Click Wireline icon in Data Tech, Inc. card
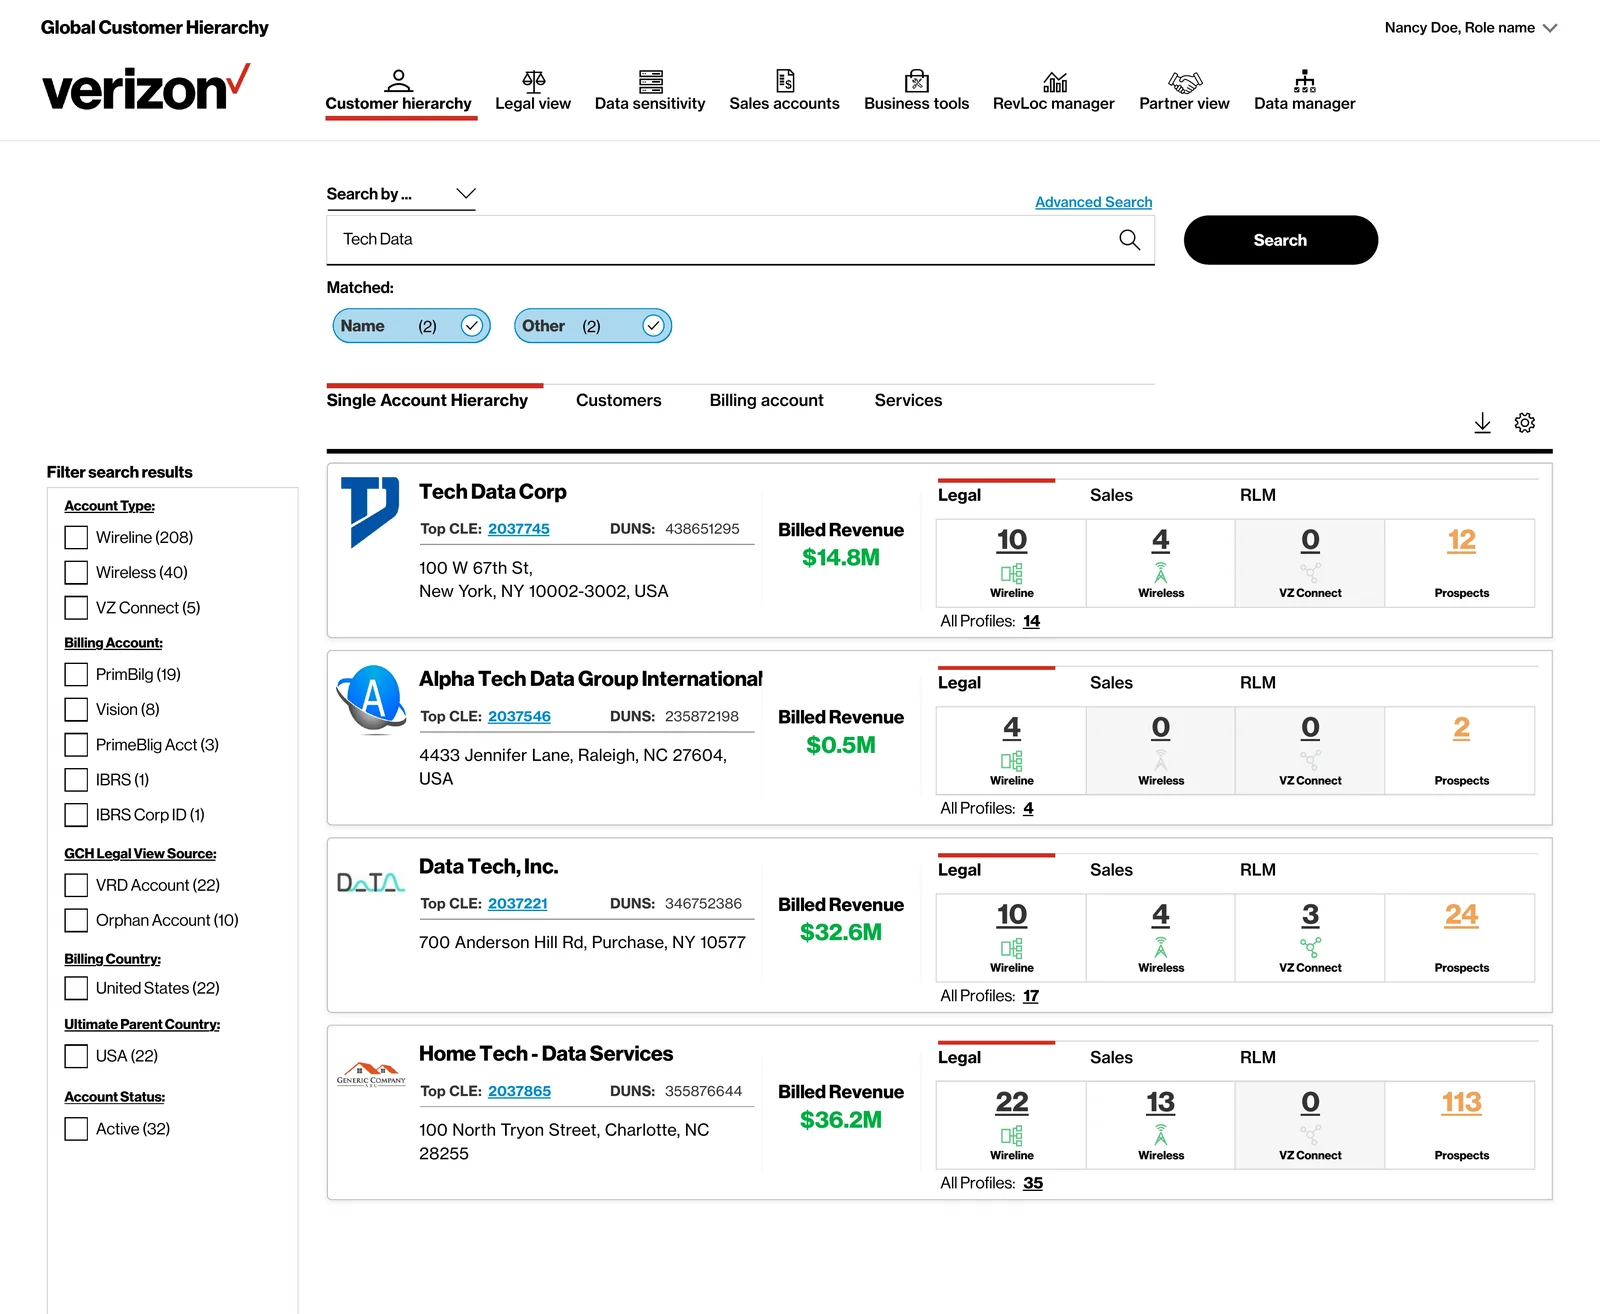The height and width of the screenshot is (1314, 1600). click(1012, 948)
